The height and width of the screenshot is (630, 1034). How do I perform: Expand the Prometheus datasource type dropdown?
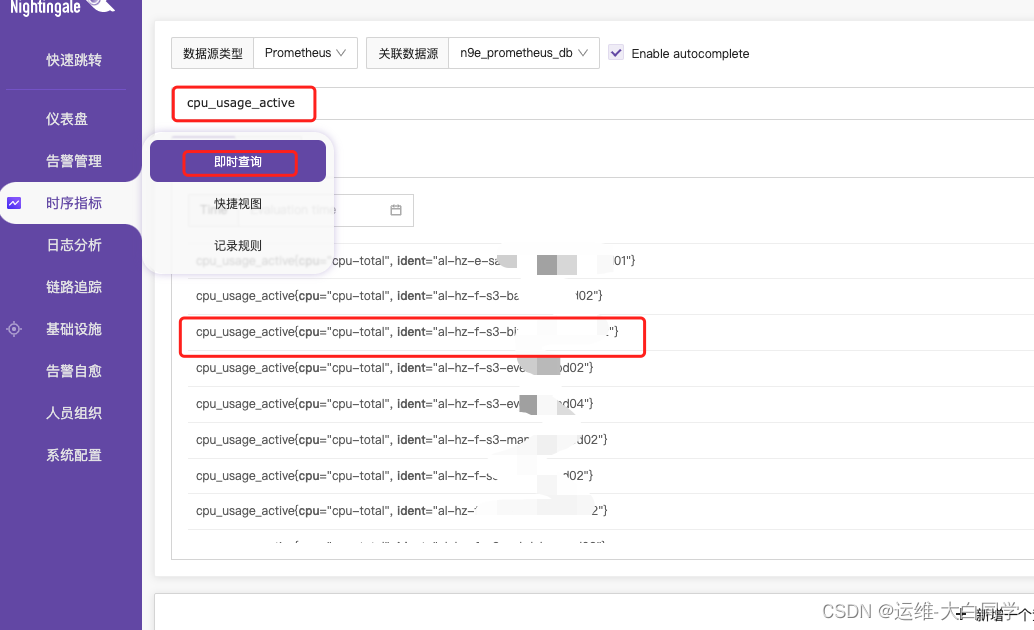click(x=305, y=53)
